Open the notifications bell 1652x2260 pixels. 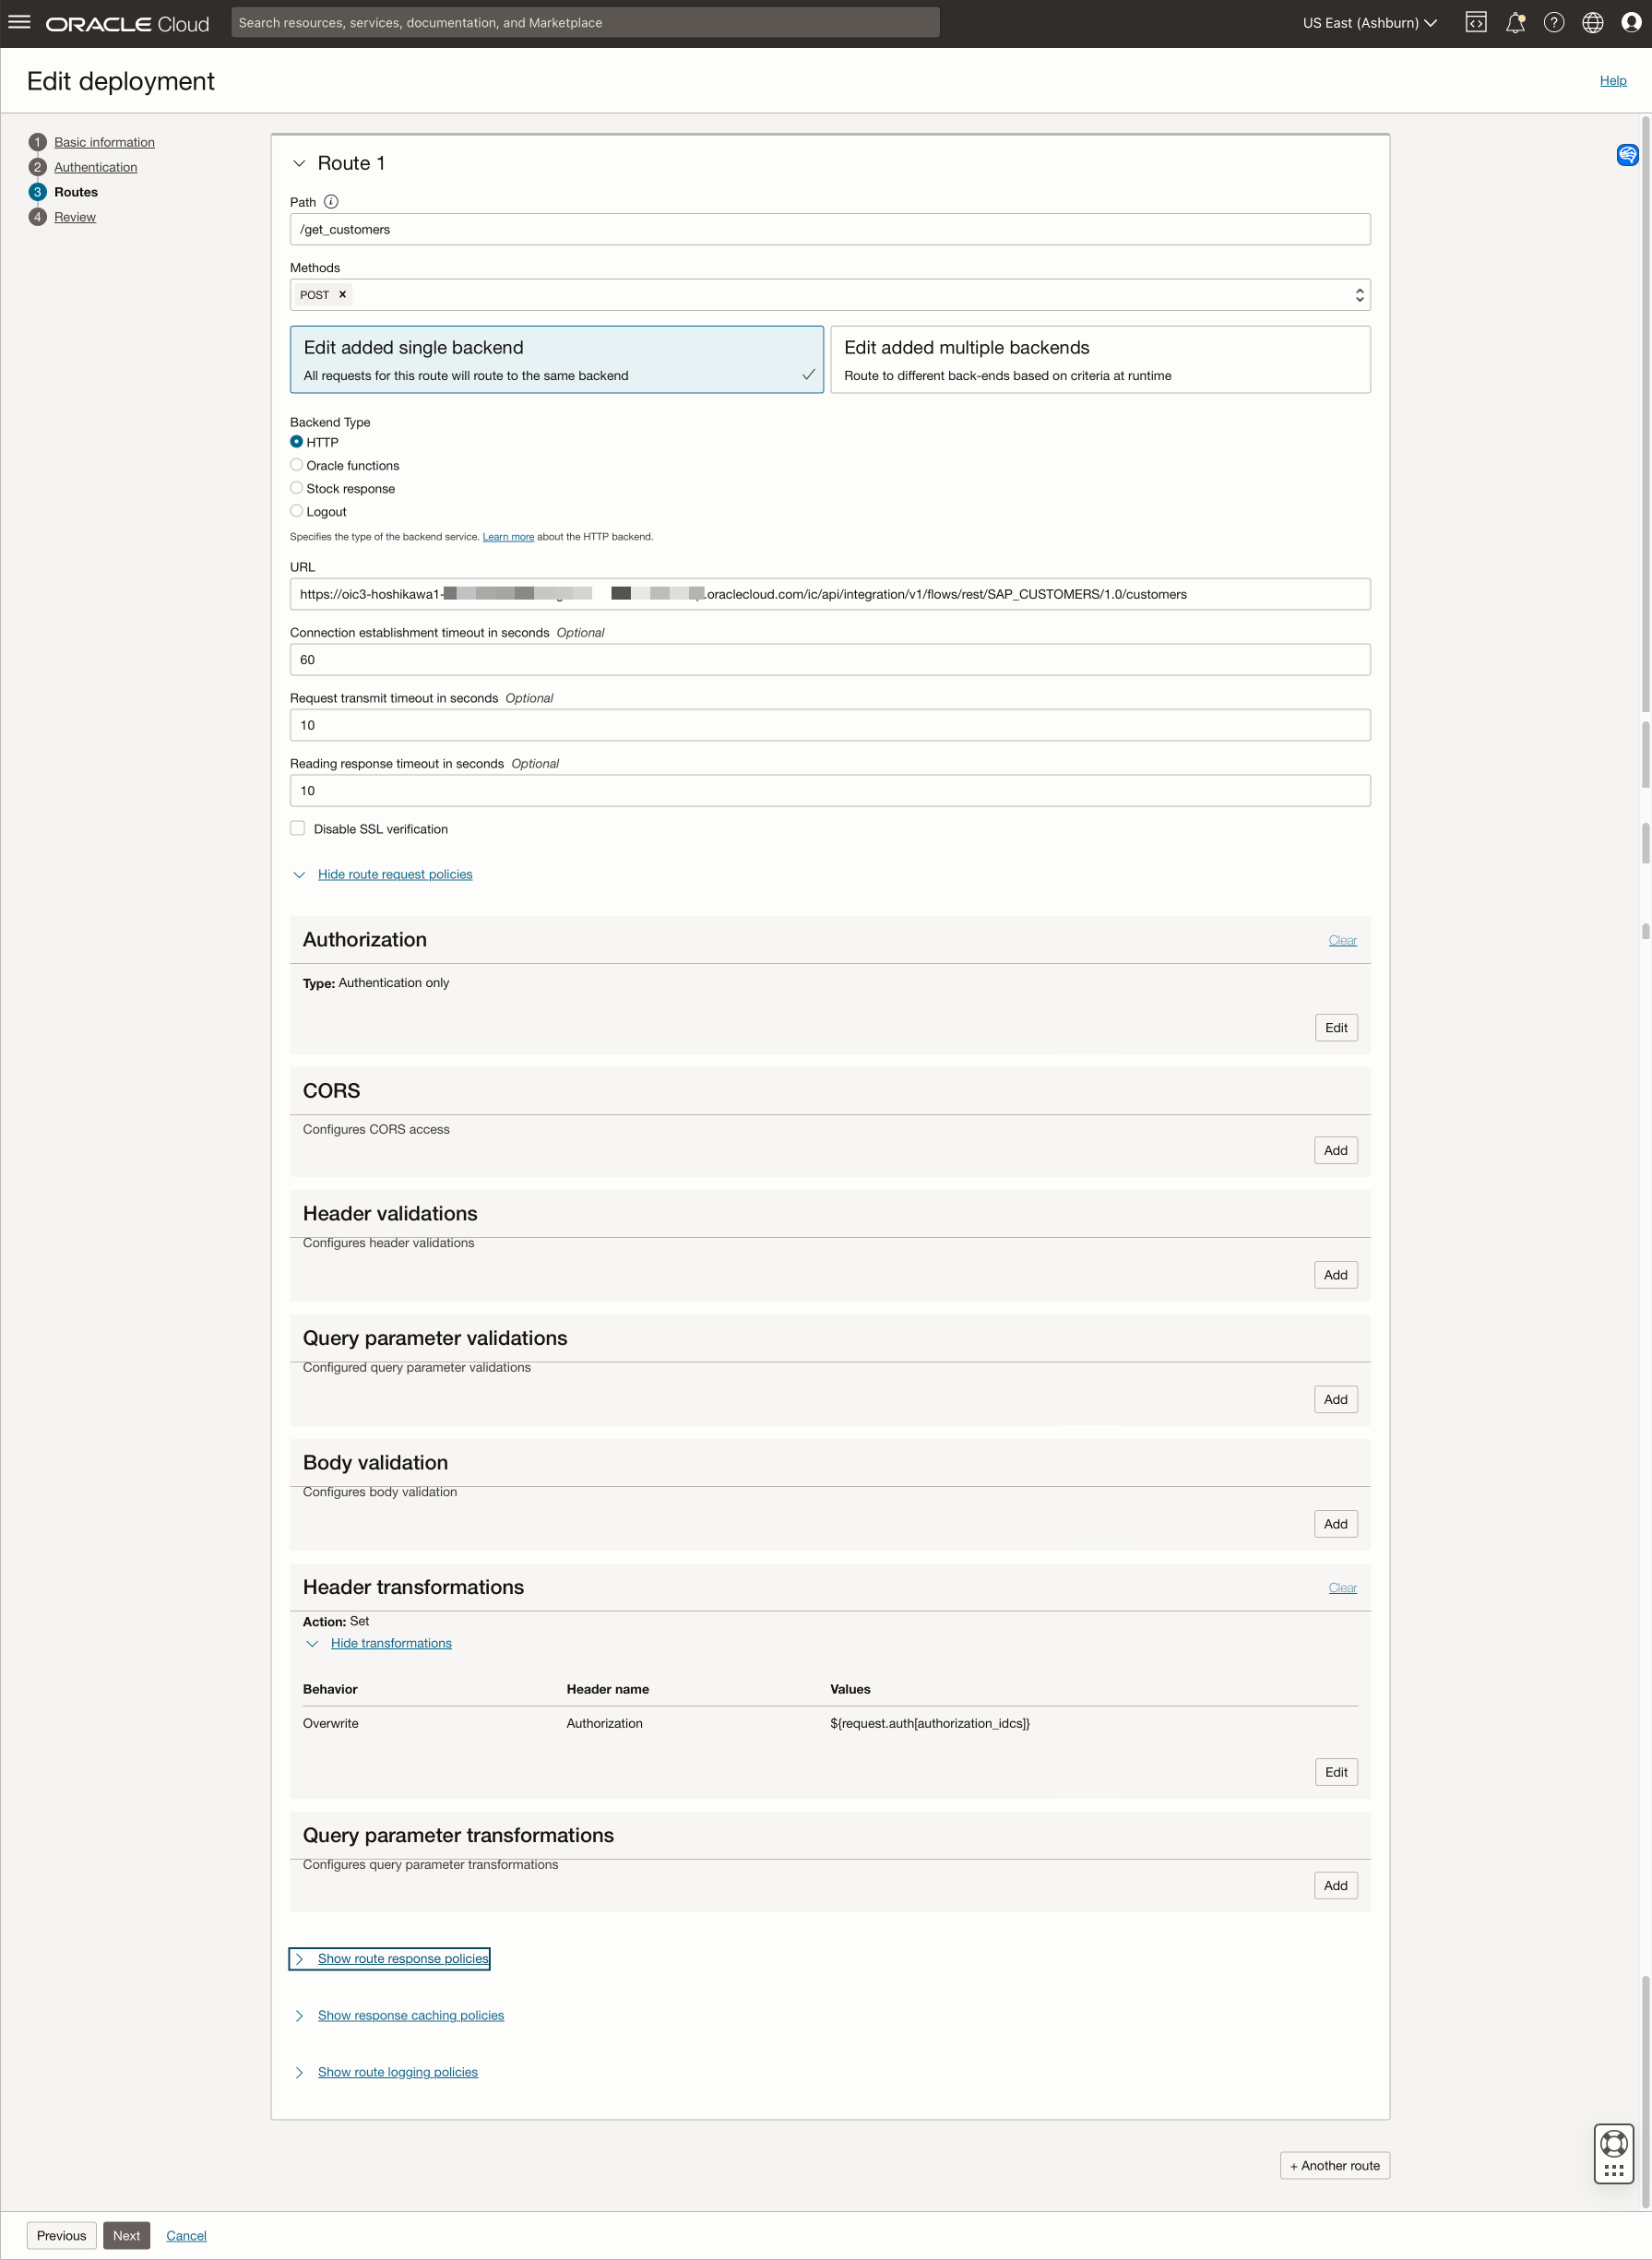click(x=1514, y=23)
